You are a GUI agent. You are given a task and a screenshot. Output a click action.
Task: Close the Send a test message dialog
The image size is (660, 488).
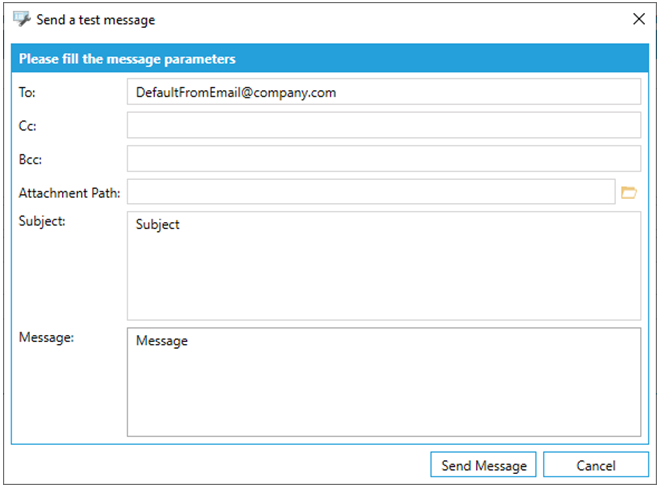tap(639, 19)
